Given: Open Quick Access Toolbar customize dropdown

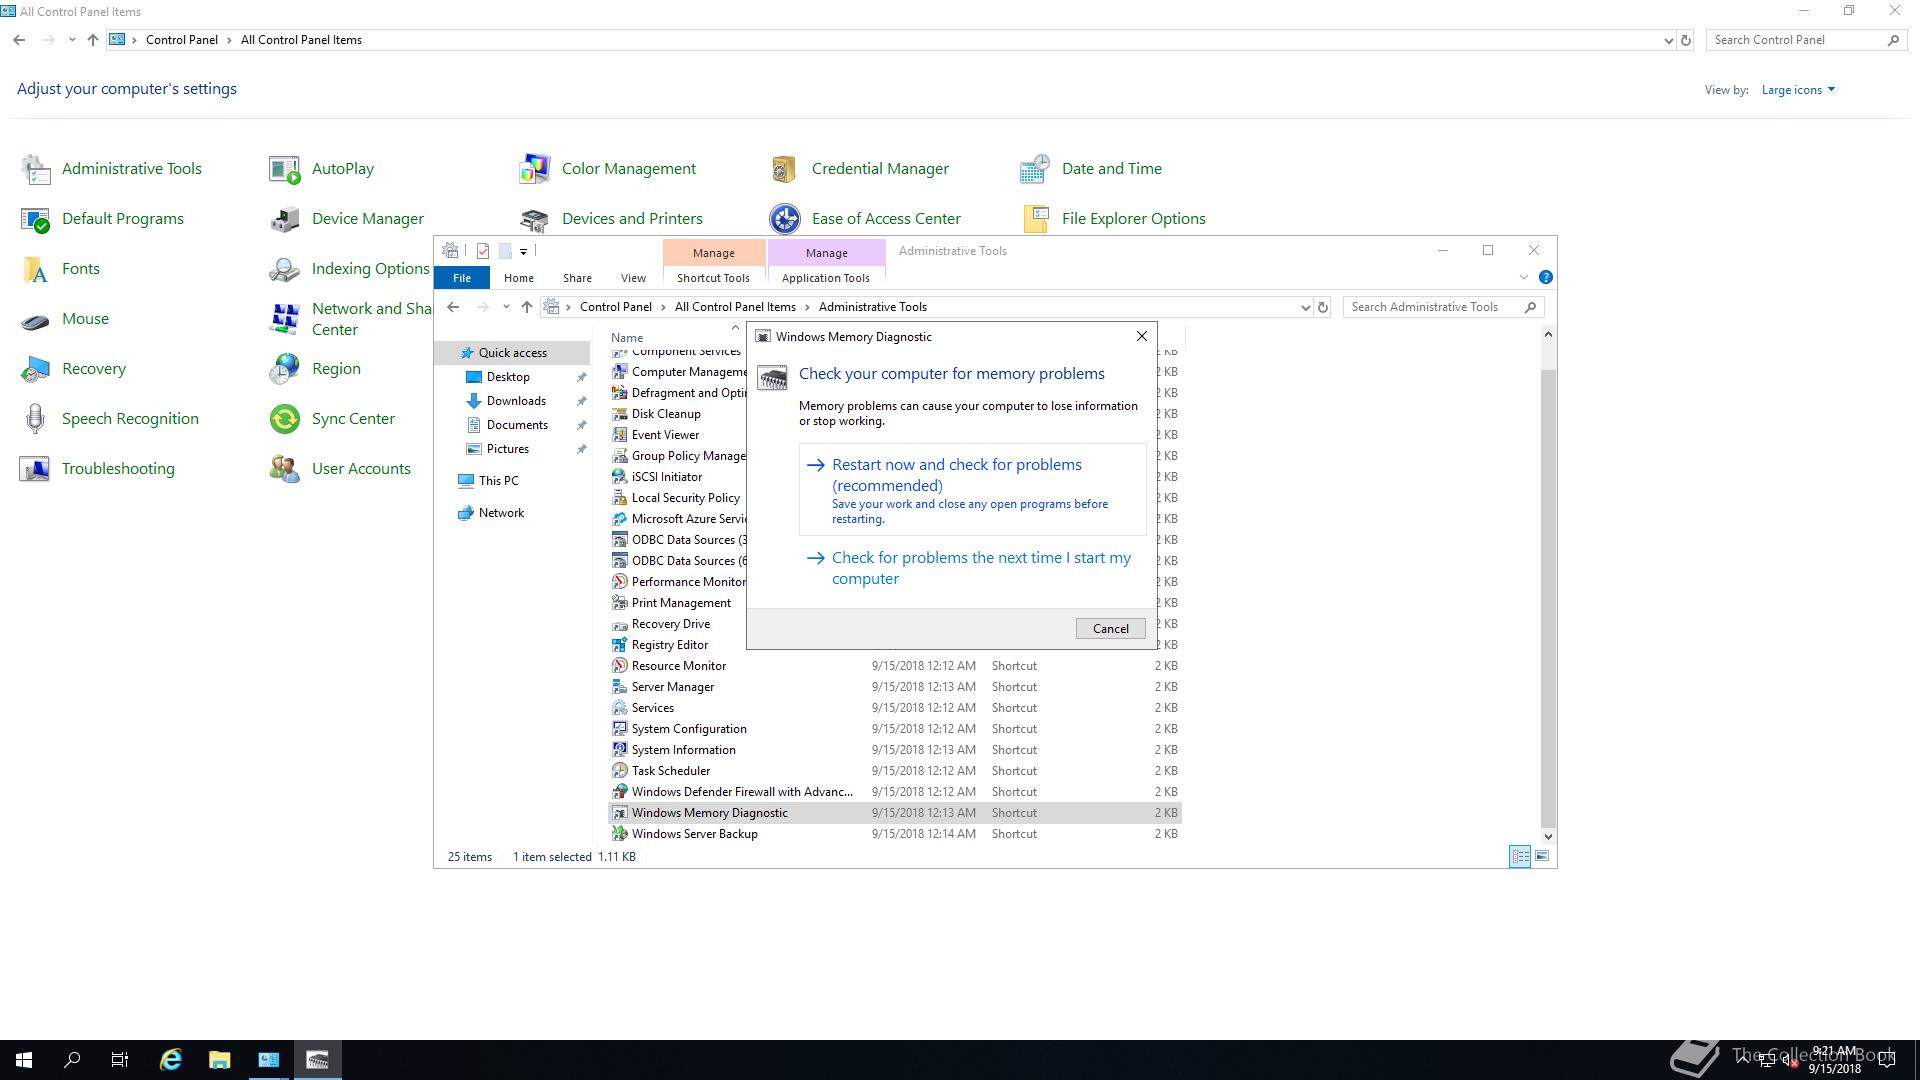Looking at the screenshot, I should pos(523,252).
